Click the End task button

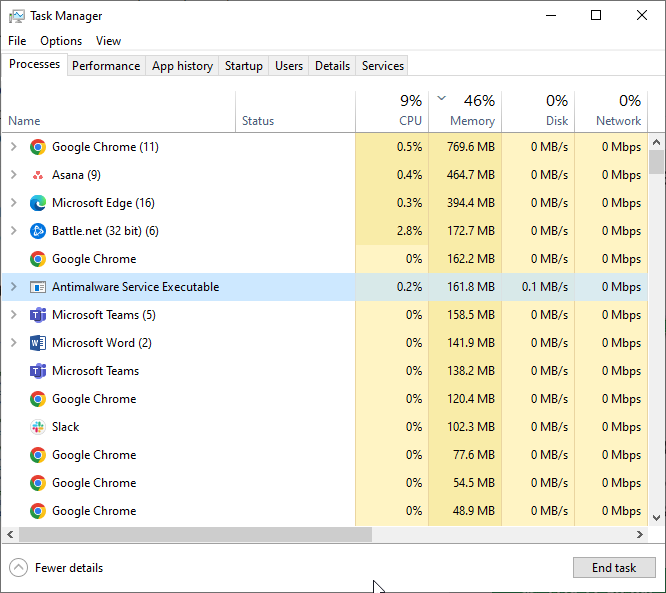[x=614, y=568]
